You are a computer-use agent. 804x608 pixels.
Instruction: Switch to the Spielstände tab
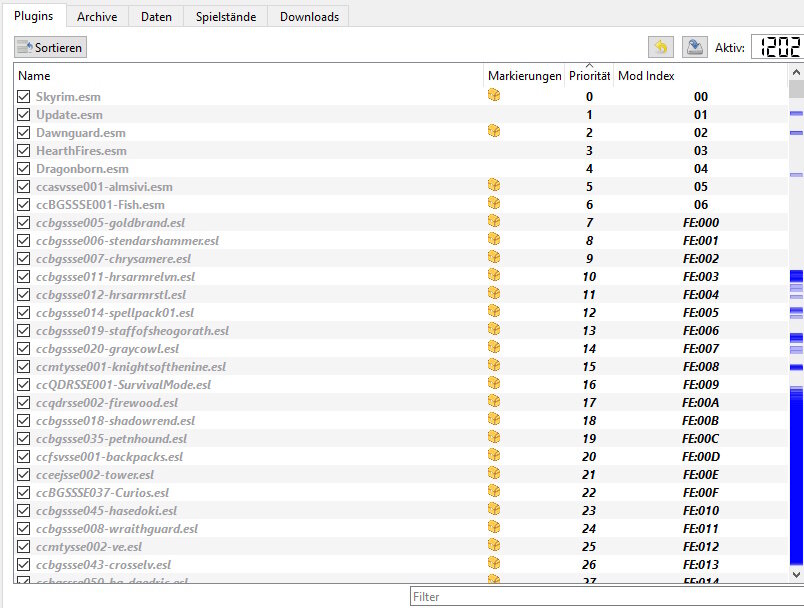point(226,16)
